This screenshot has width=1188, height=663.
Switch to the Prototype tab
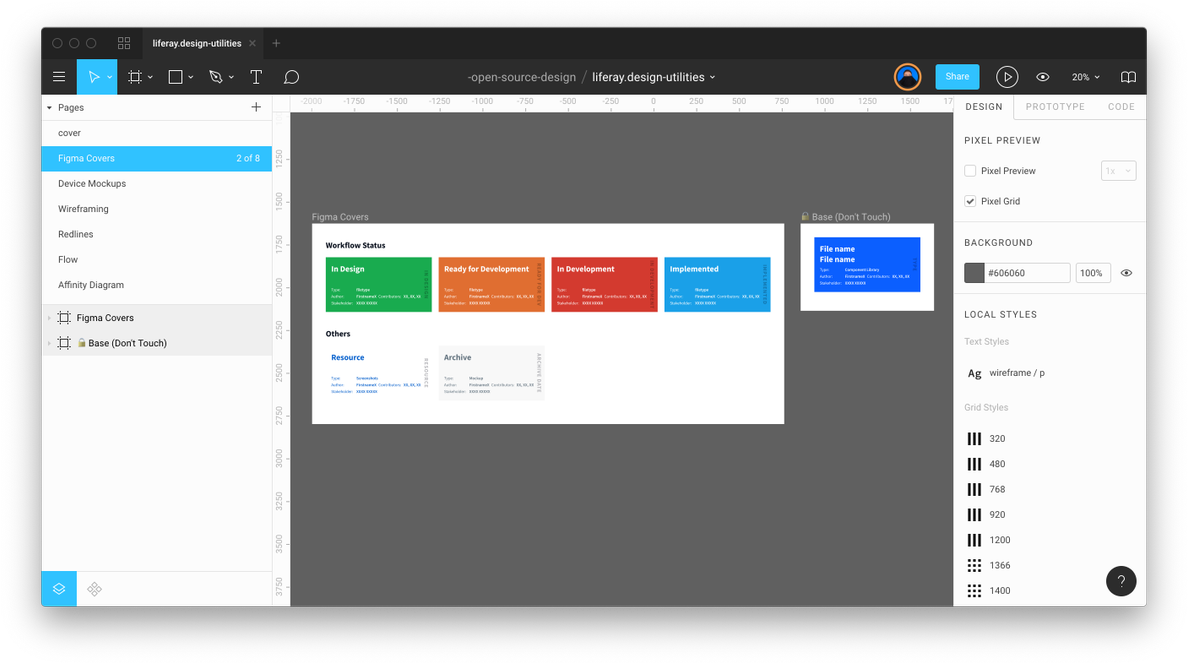(x=1054, y=106)
